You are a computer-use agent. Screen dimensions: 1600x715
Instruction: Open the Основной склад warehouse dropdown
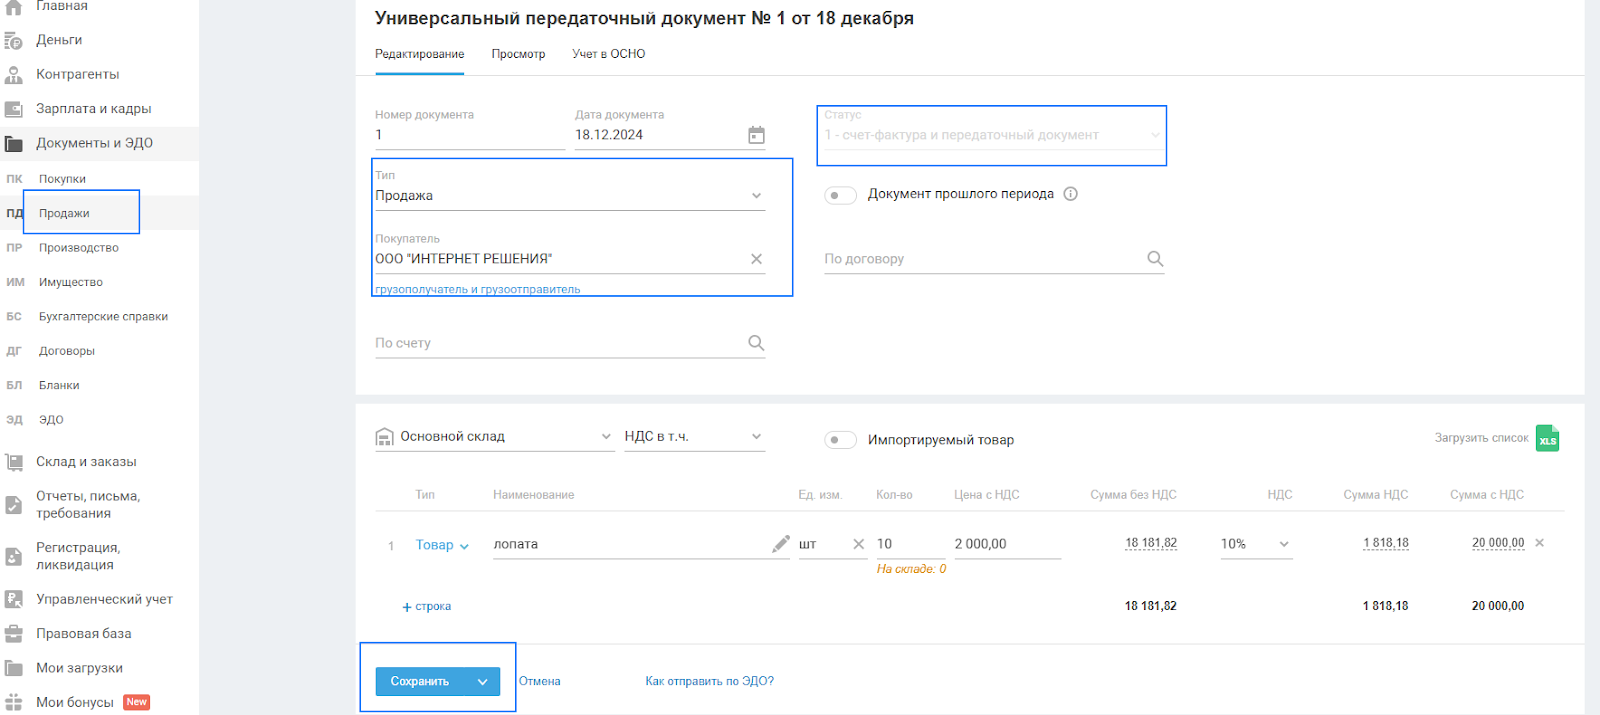pyautogui.click(x=606, y=437)
